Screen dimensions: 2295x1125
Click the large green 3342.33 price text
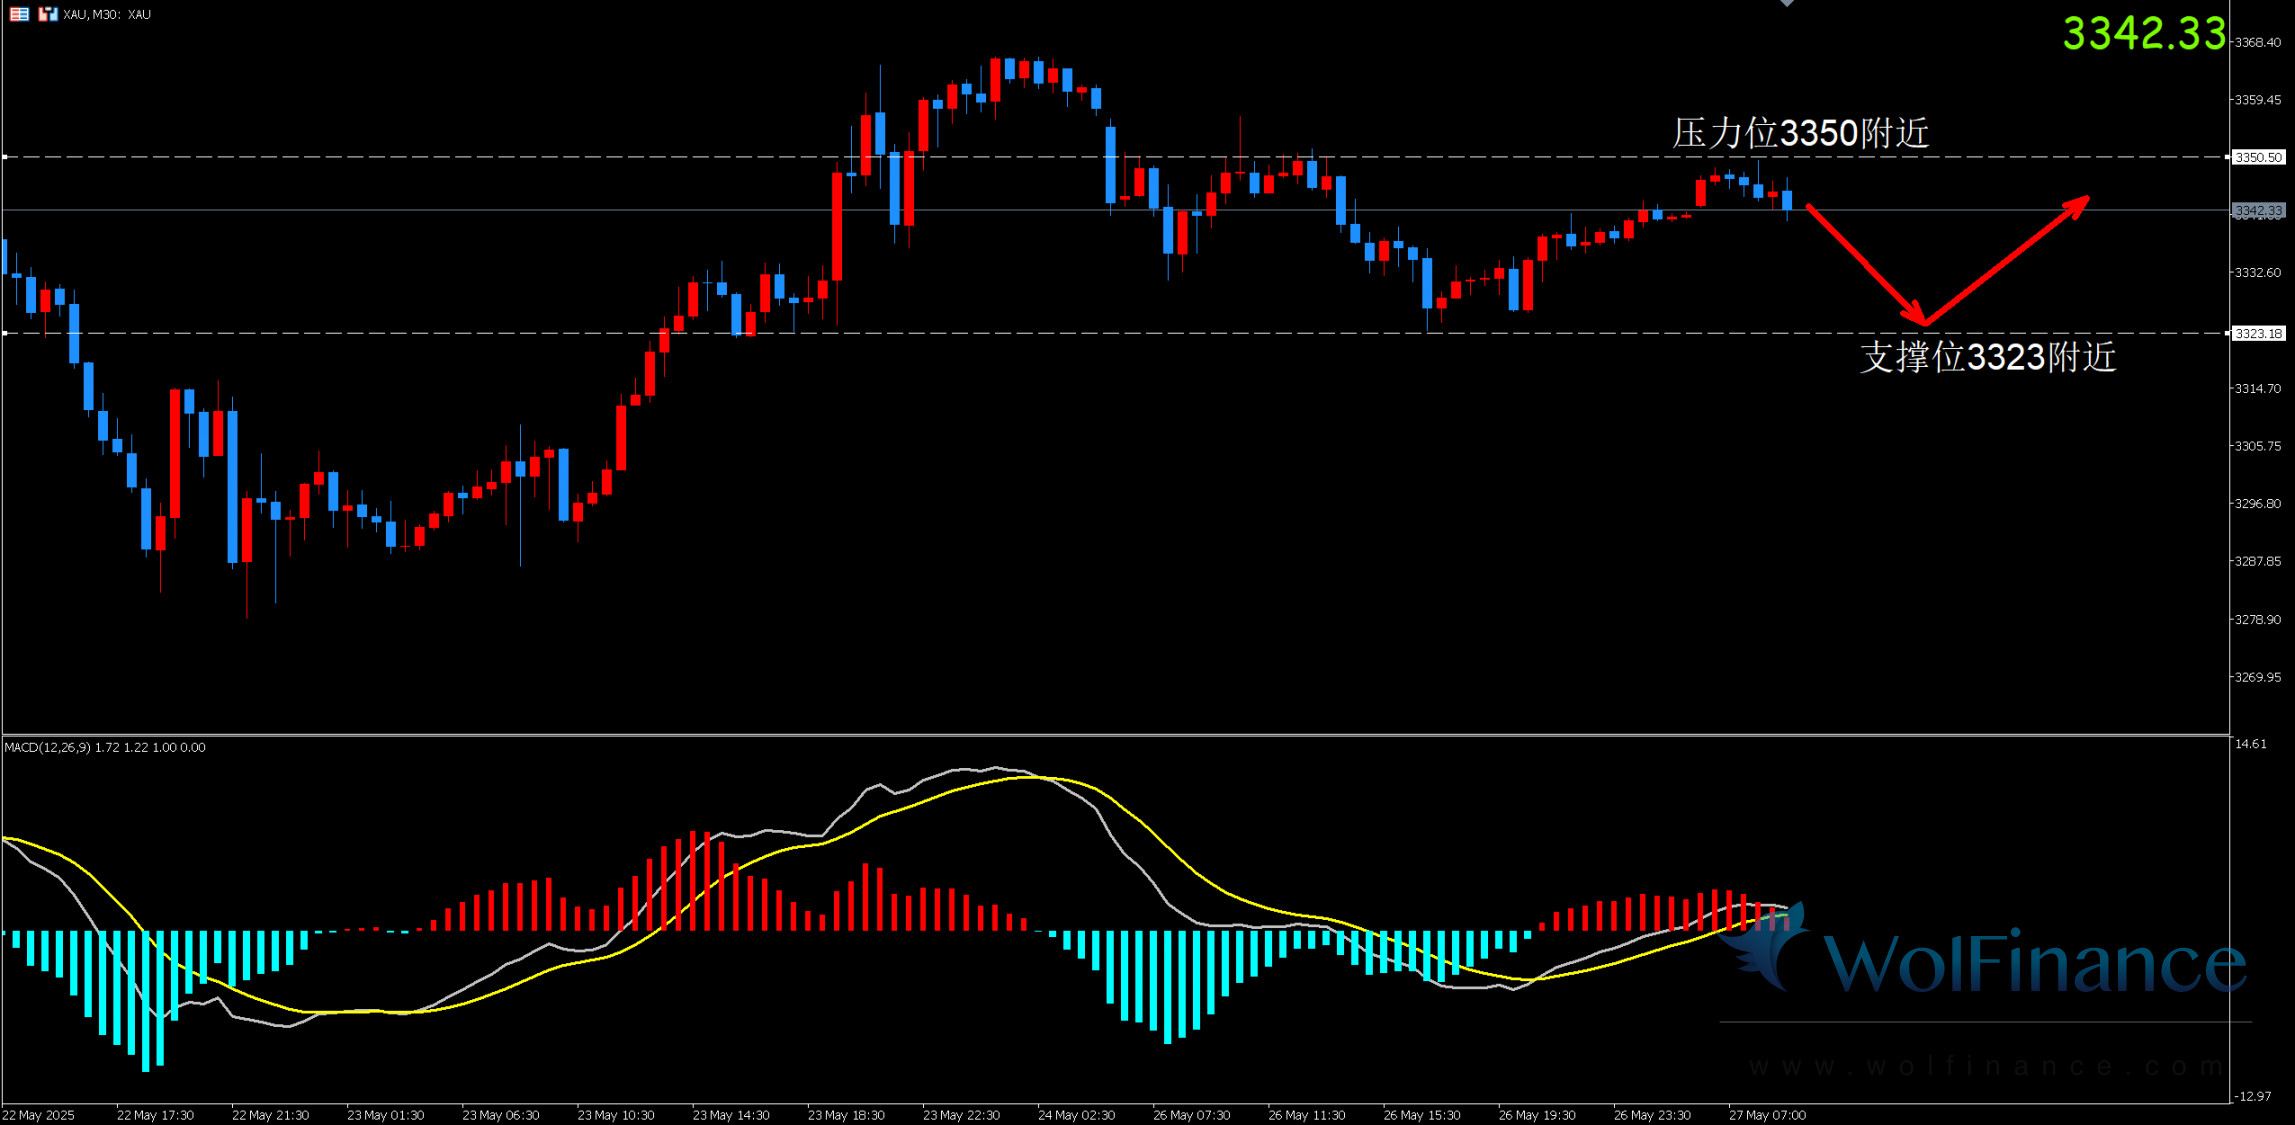pos(2144,33)
